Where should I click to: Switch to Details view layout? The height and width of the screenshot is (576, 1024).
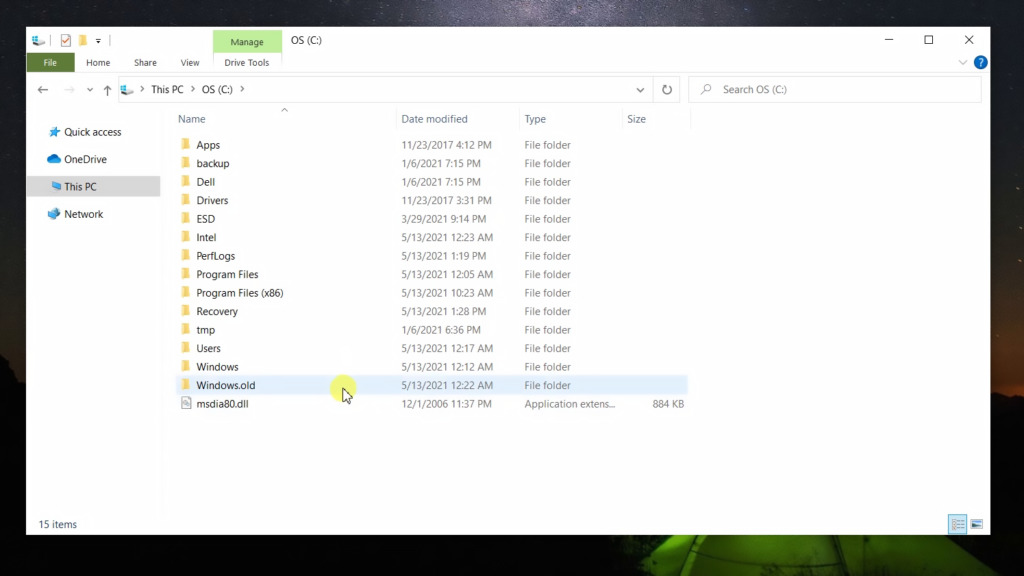pyautogui.click(x=957, y=524)
